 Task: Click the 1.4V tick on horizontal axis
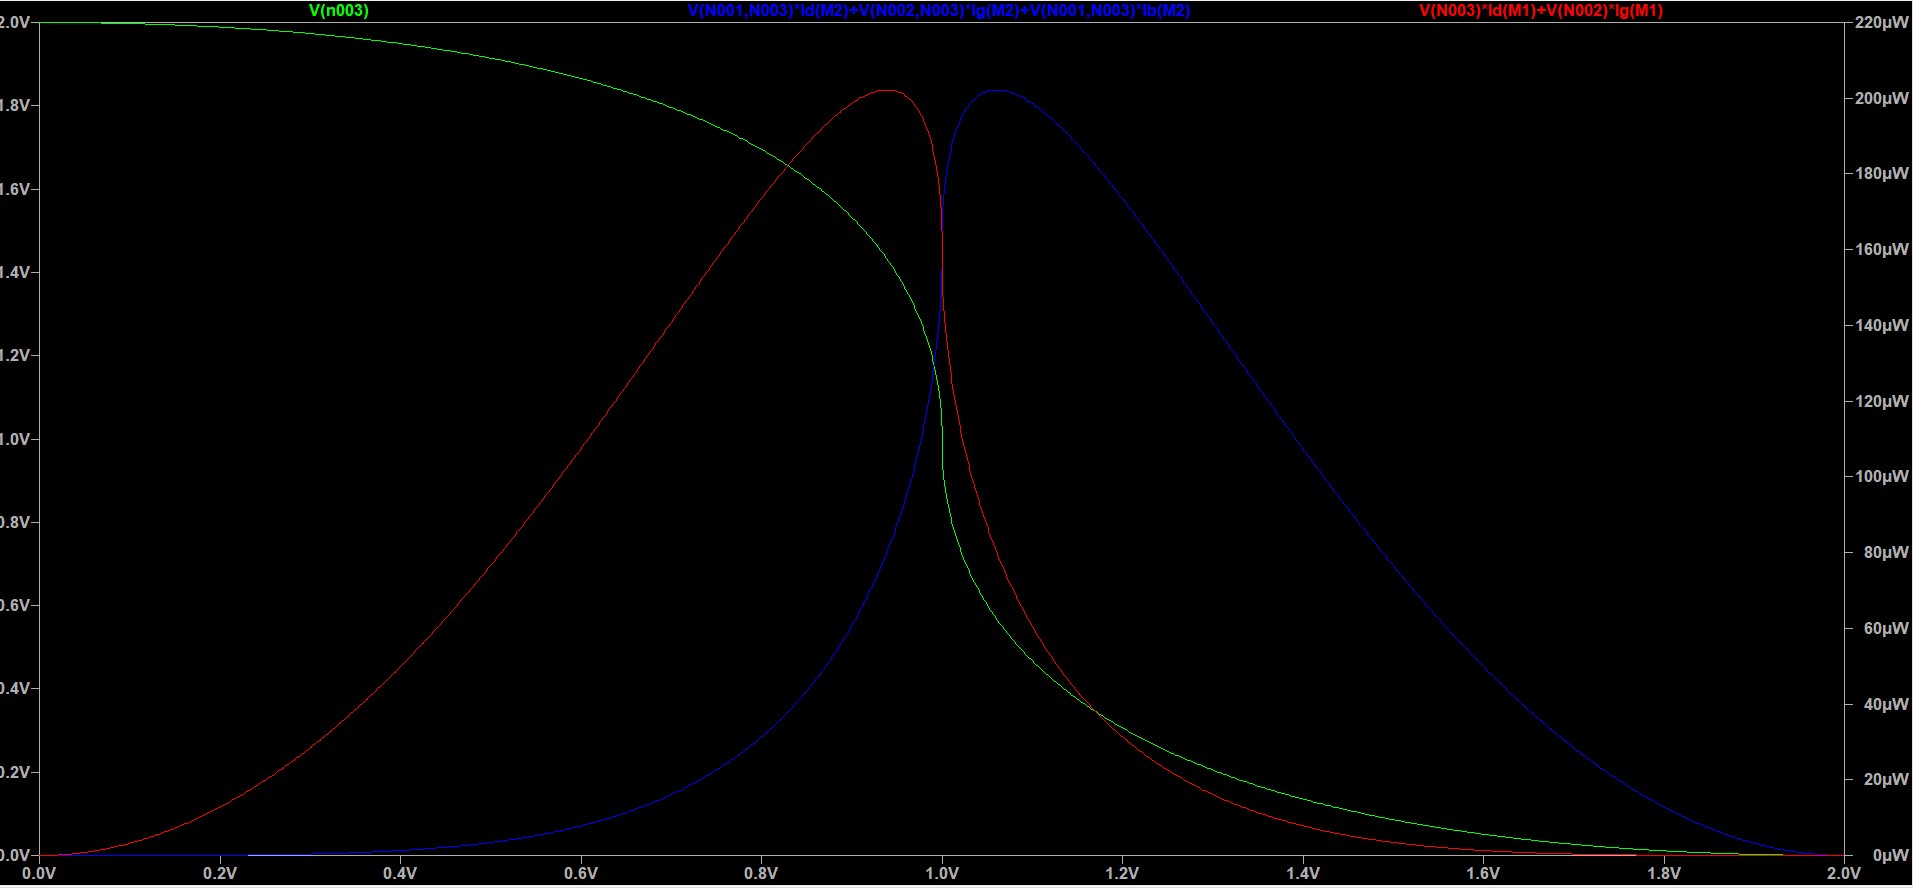coord(1303,873)
